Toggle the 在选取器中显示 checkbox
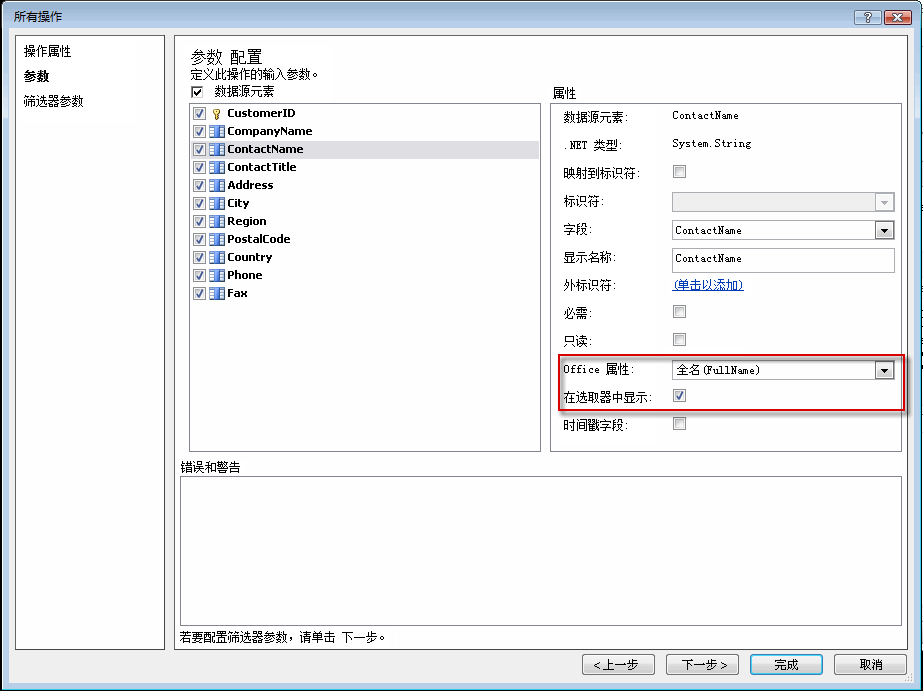 (x=679, y=395)
